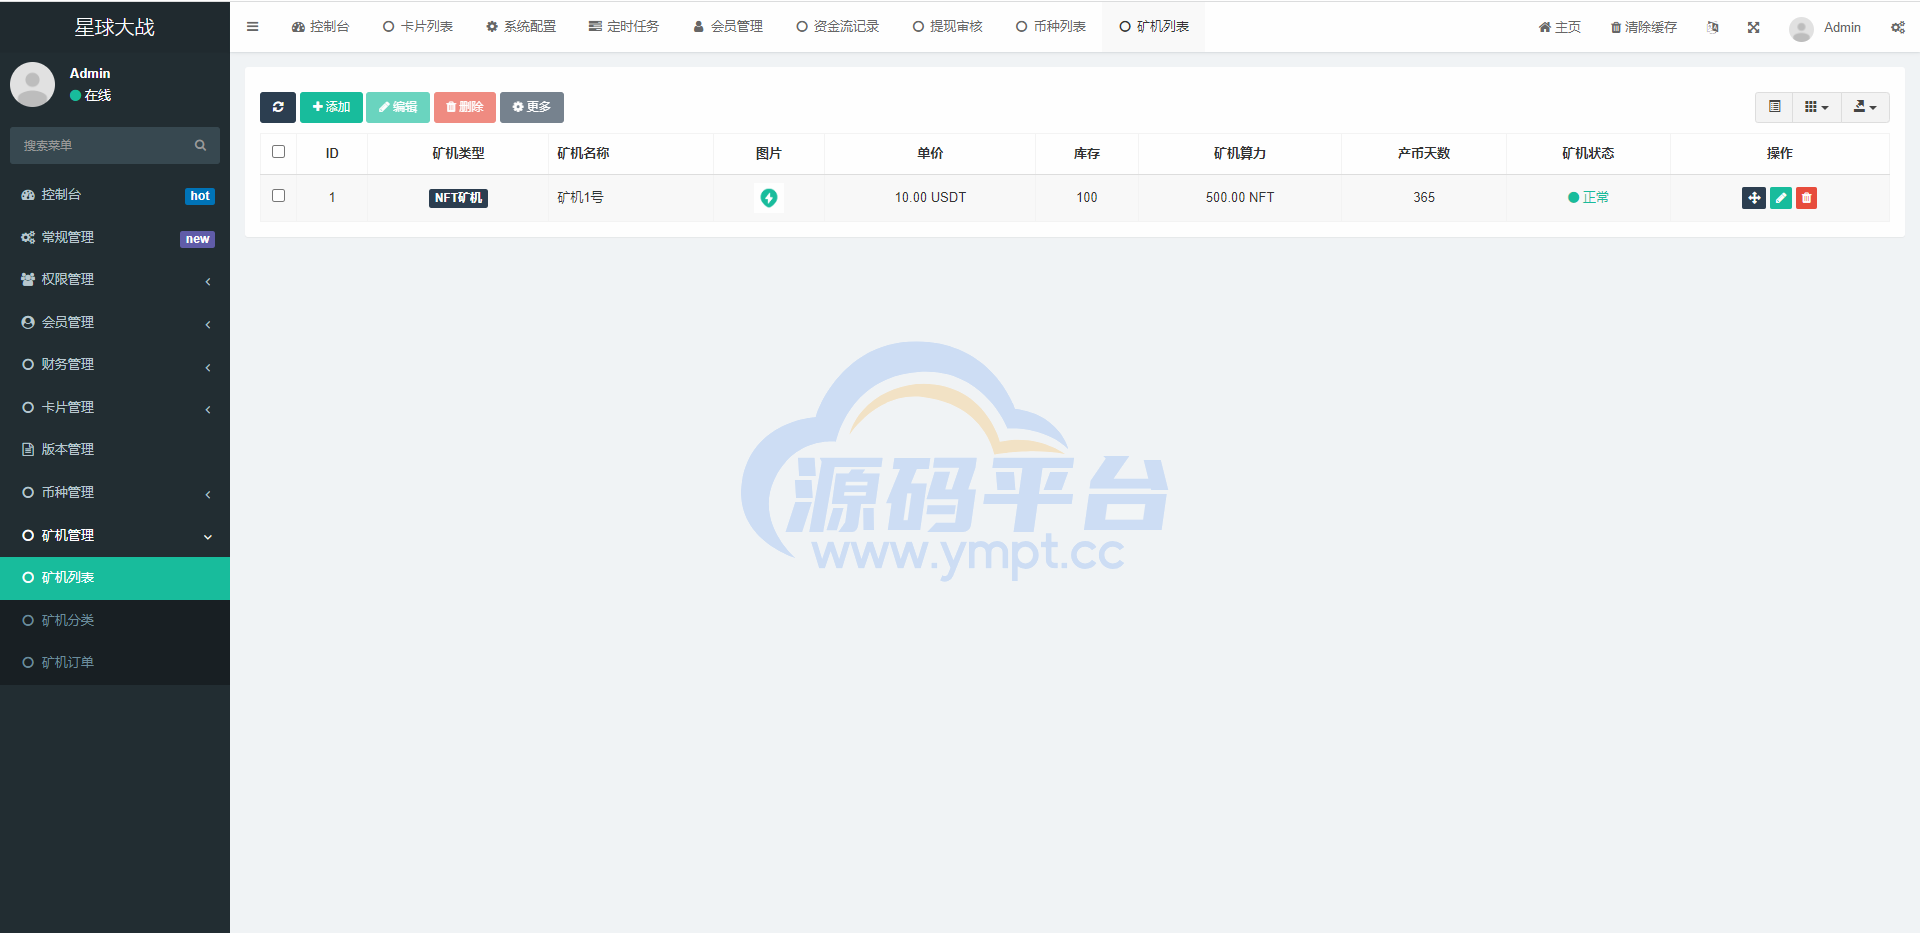1920x933 pixels.
Task: Open the language switch icon
Action: point(1713,27)
